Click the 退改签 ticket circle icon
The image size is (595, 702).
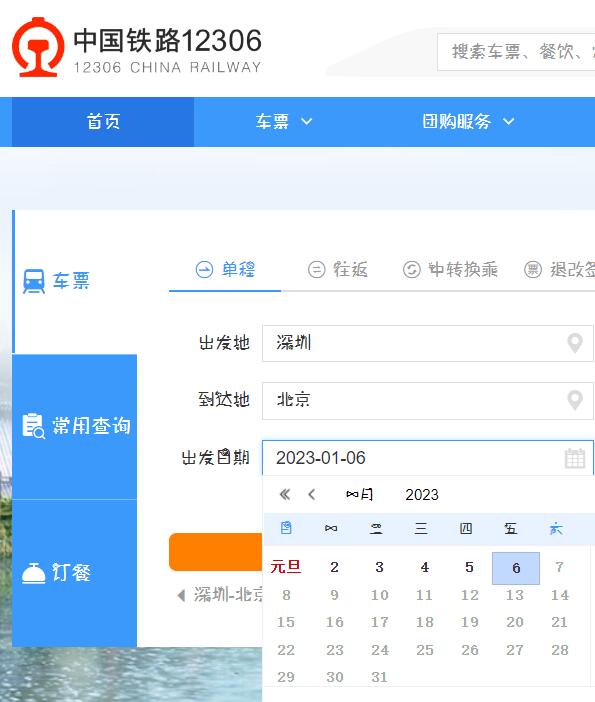(533, 270)
